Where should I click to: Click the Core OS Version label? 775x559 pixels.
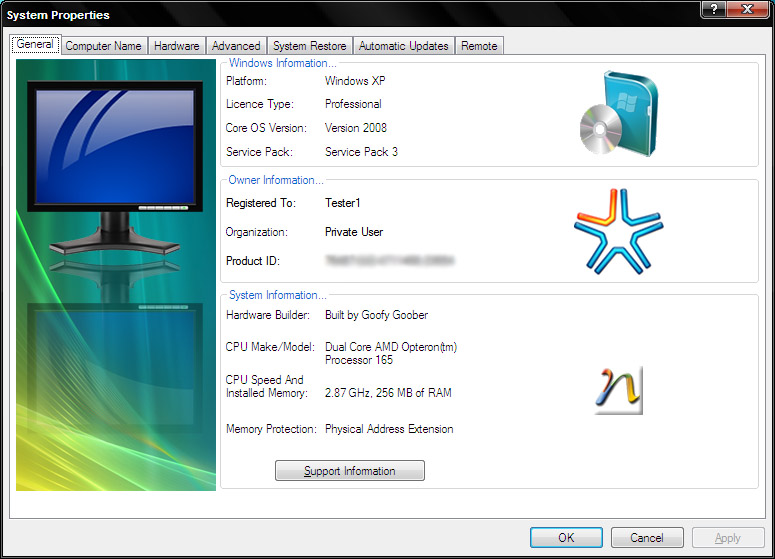(x=266, y=128)
